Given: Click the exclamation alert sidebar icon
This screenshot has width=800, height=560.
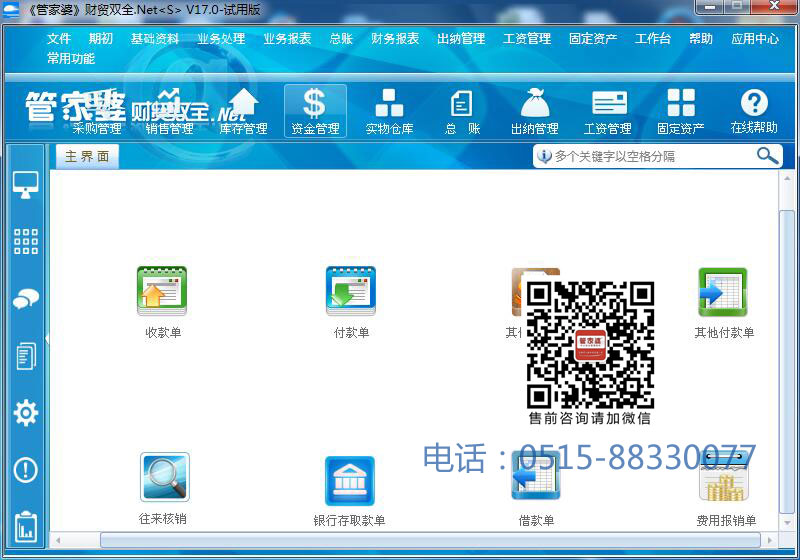Looking at the screenshot, I should (x=26, y=470).
